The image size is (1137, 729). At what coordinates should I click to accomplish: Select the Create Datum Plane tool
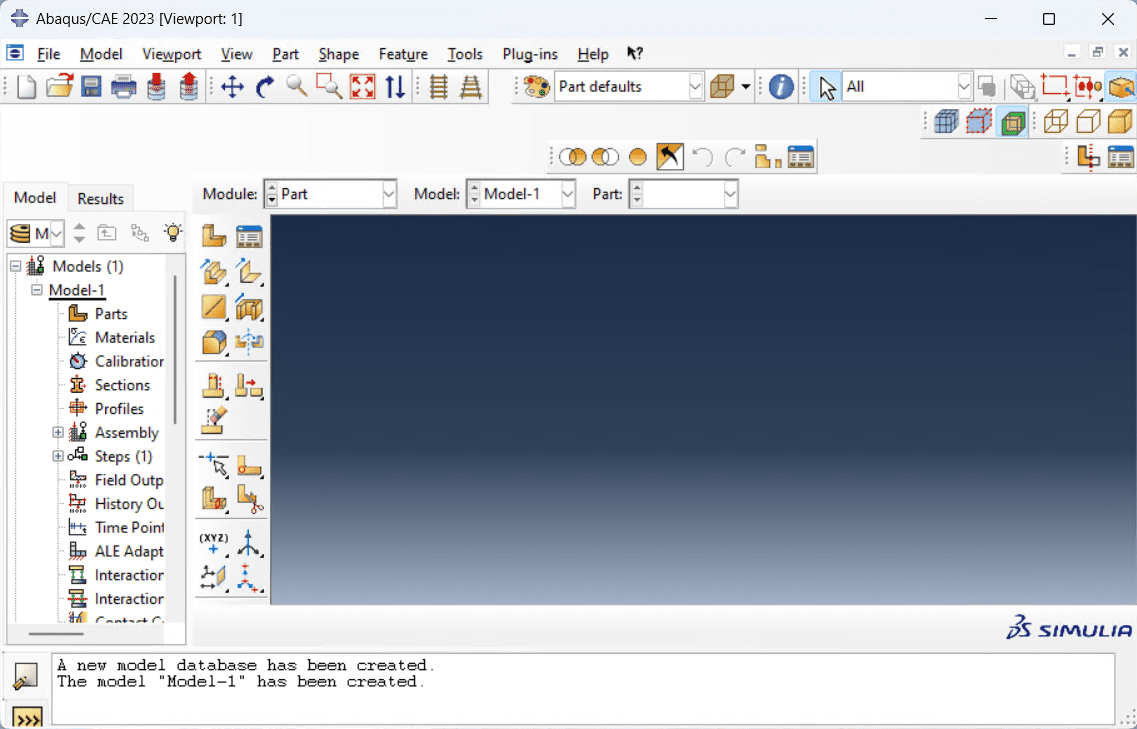pos(214,578)
